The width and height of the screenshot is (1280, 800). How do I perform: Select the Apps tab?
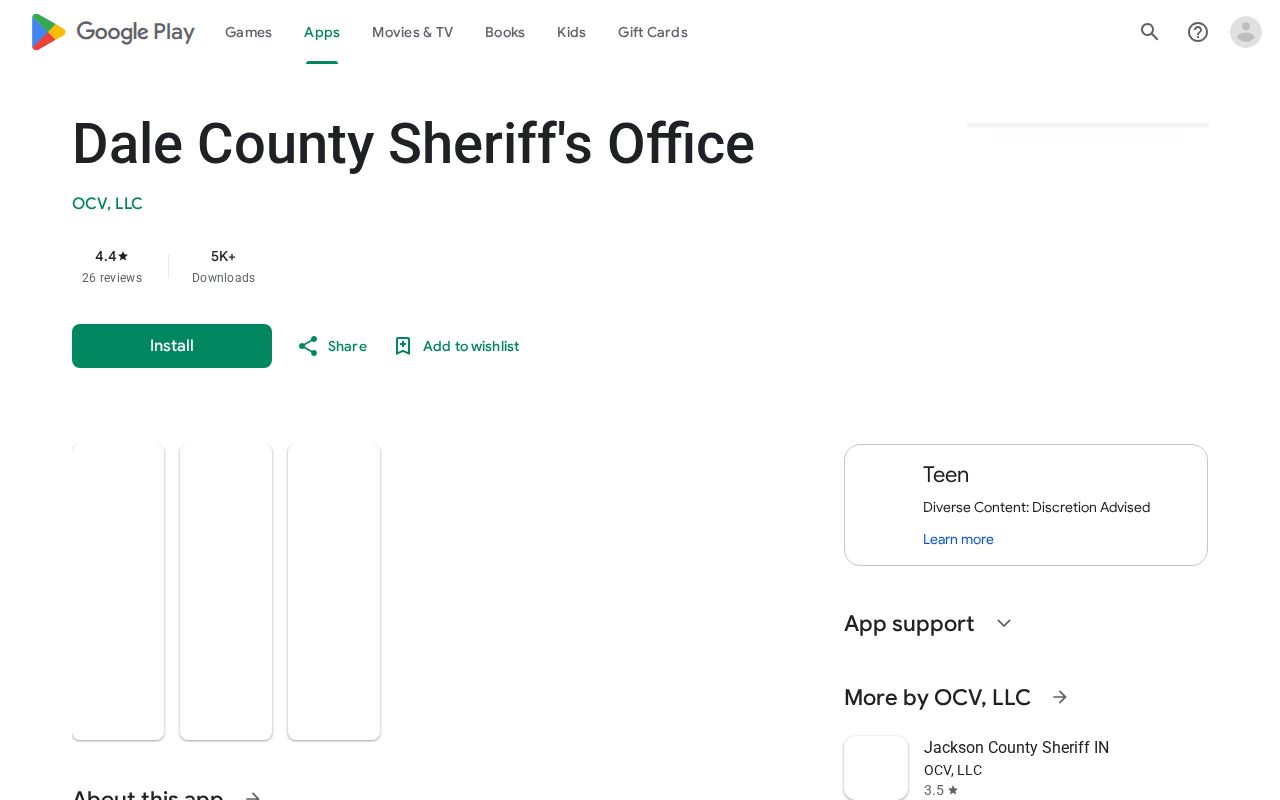point(322,32)
